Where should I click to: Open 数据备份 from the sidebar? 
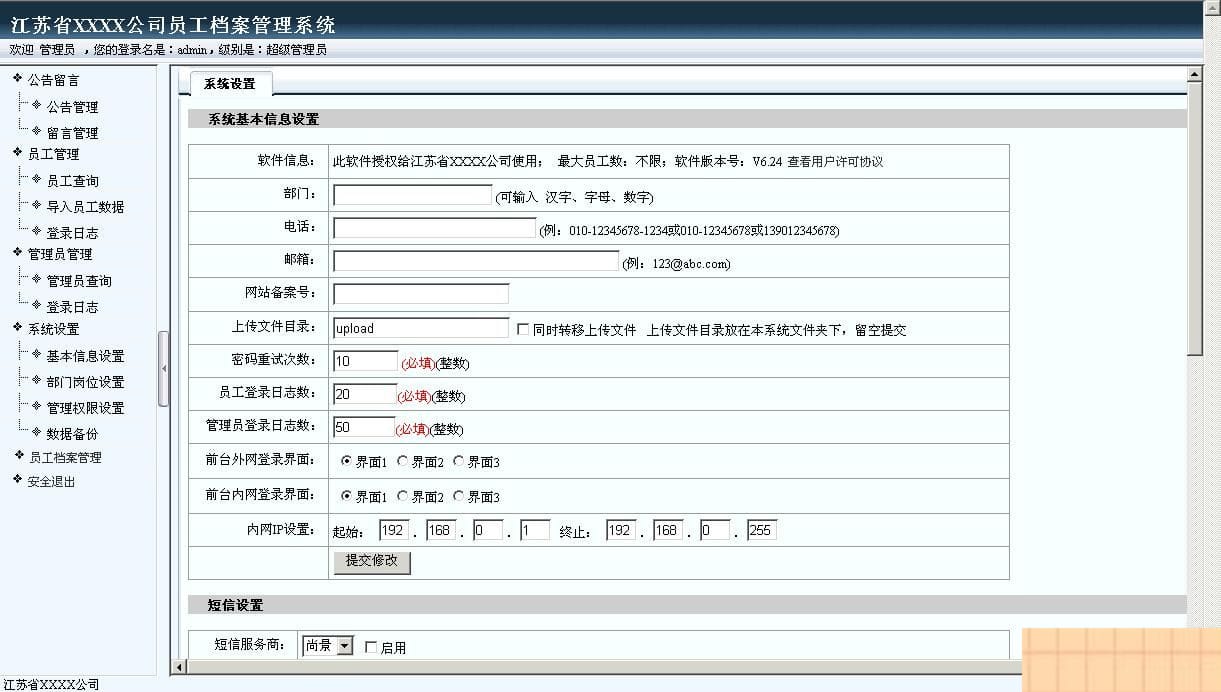74,433
